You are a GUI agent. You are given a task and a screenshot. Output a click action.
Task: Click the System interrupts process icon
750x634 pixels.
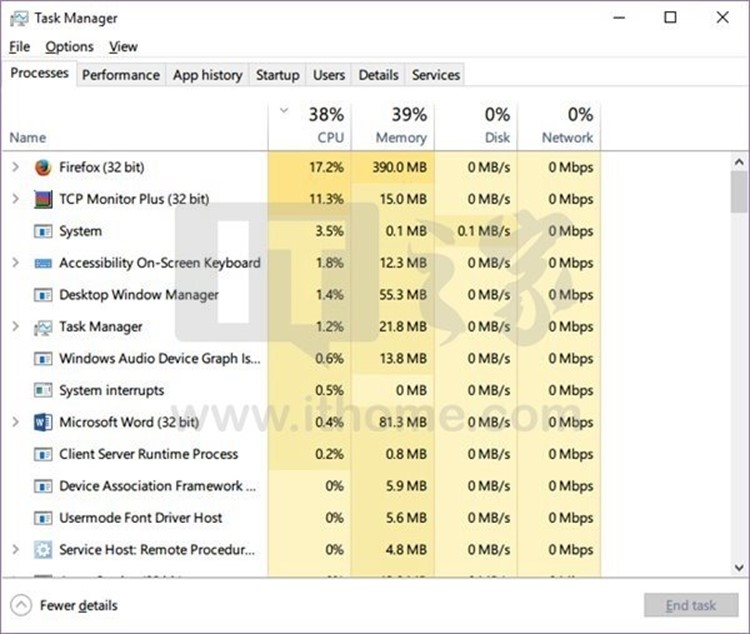pos(43,390)
